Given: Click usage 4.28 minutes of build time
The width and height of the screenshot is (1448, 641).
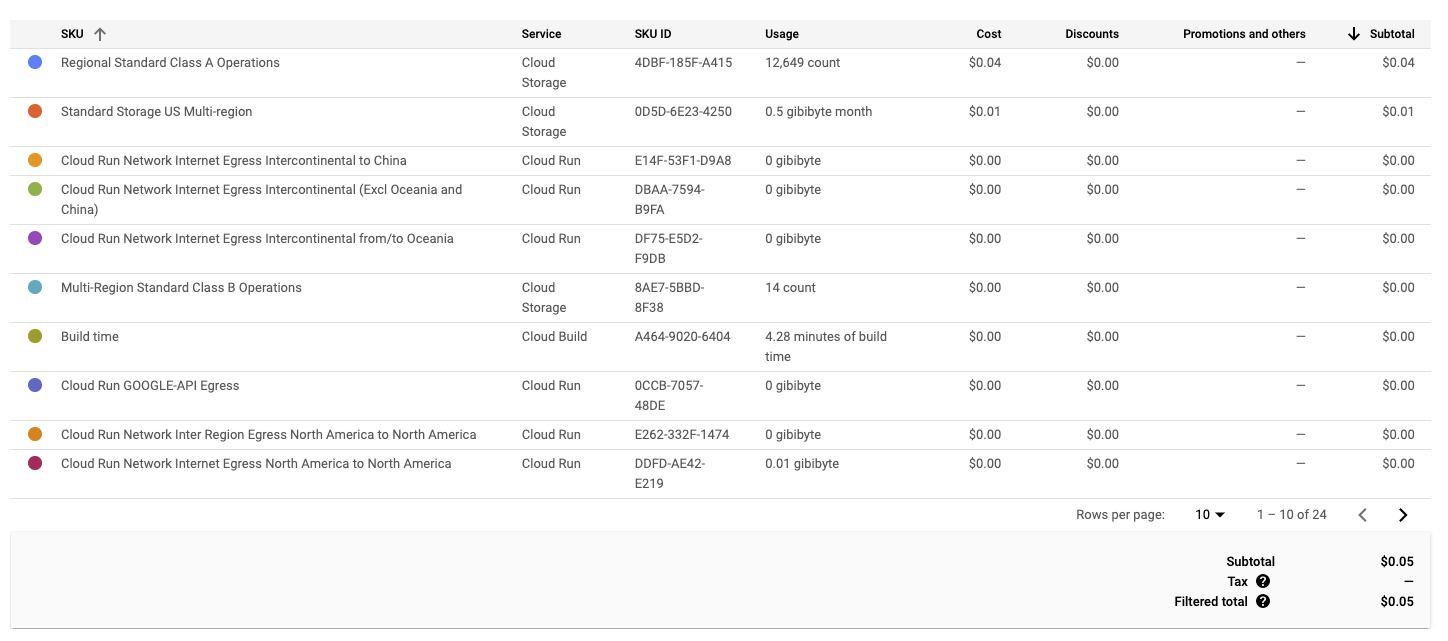Looking at the screenshot, I should 826,346.
